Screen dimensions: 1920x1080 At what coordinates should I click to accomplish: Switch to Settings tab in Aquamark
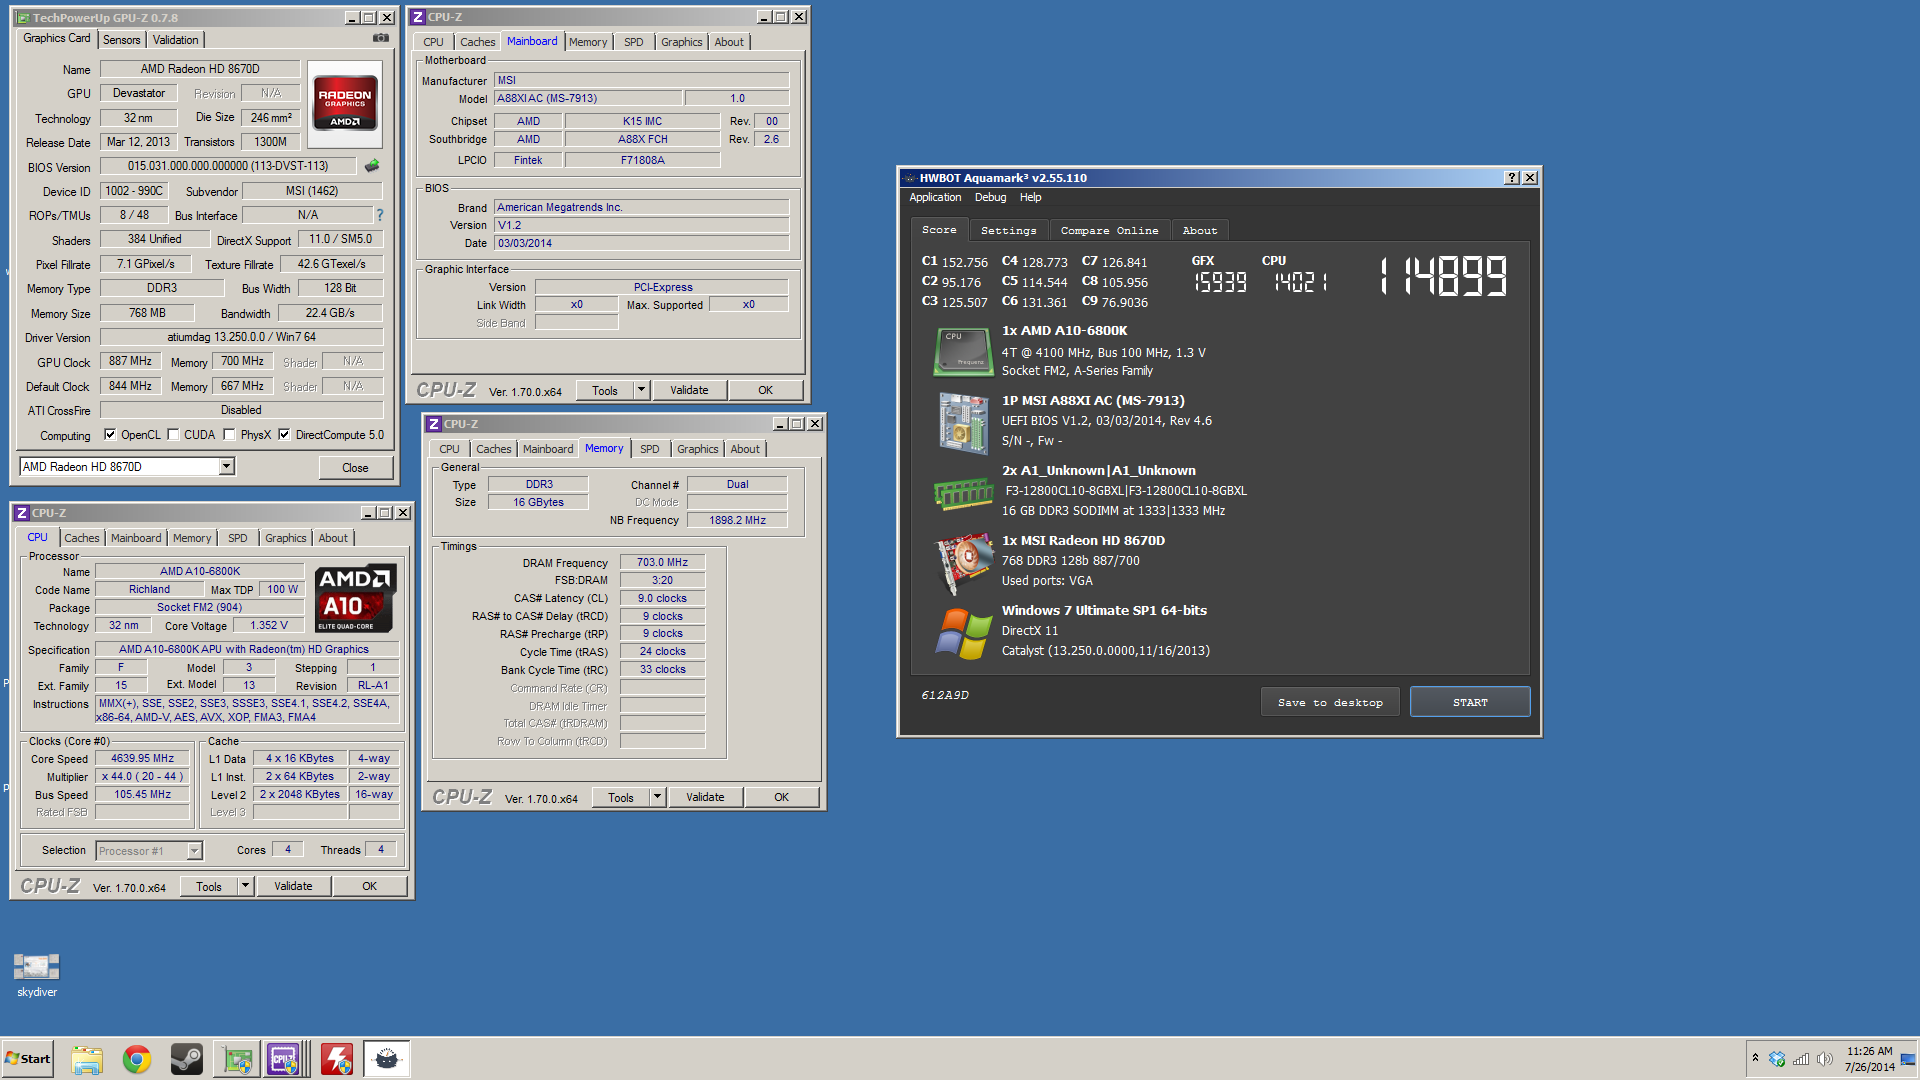pyautogui.click(x=1008, y=231)
